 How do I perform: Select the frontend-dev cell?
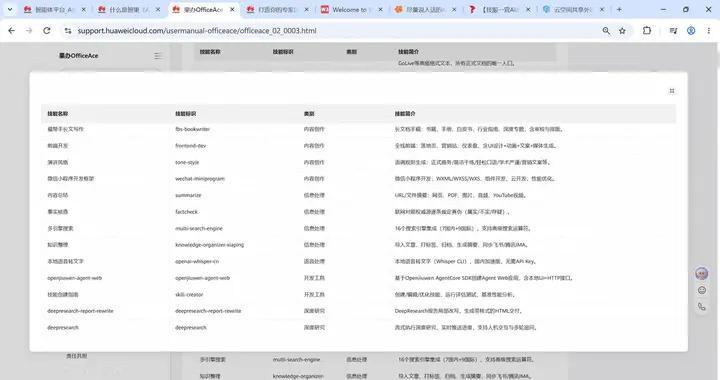pos(191,146)
